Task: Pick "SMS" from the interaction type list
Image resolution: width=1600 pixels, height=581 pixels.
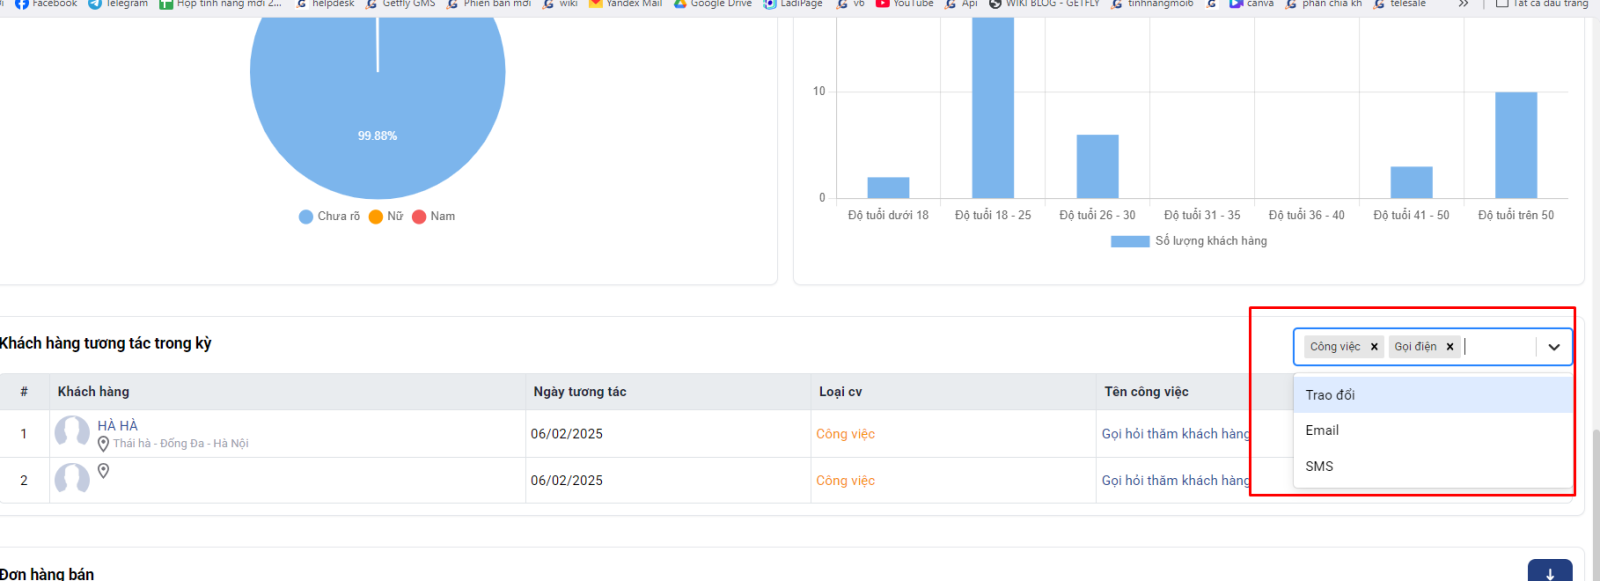Action: [x=1319, y=466]
